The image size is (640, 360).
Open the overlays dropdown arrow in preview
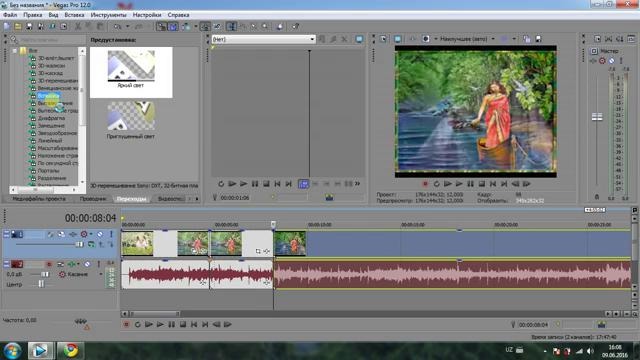[514, 39]
